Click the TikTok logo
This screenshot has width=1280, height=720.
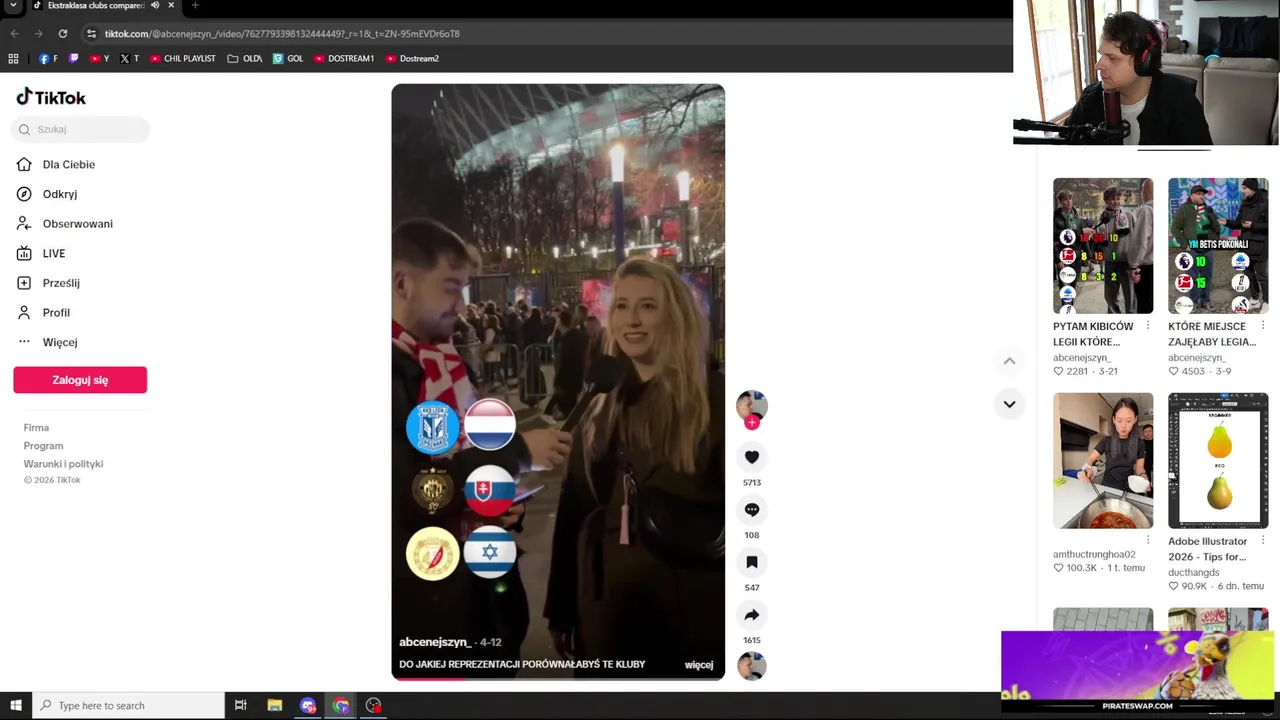point(51,97)
